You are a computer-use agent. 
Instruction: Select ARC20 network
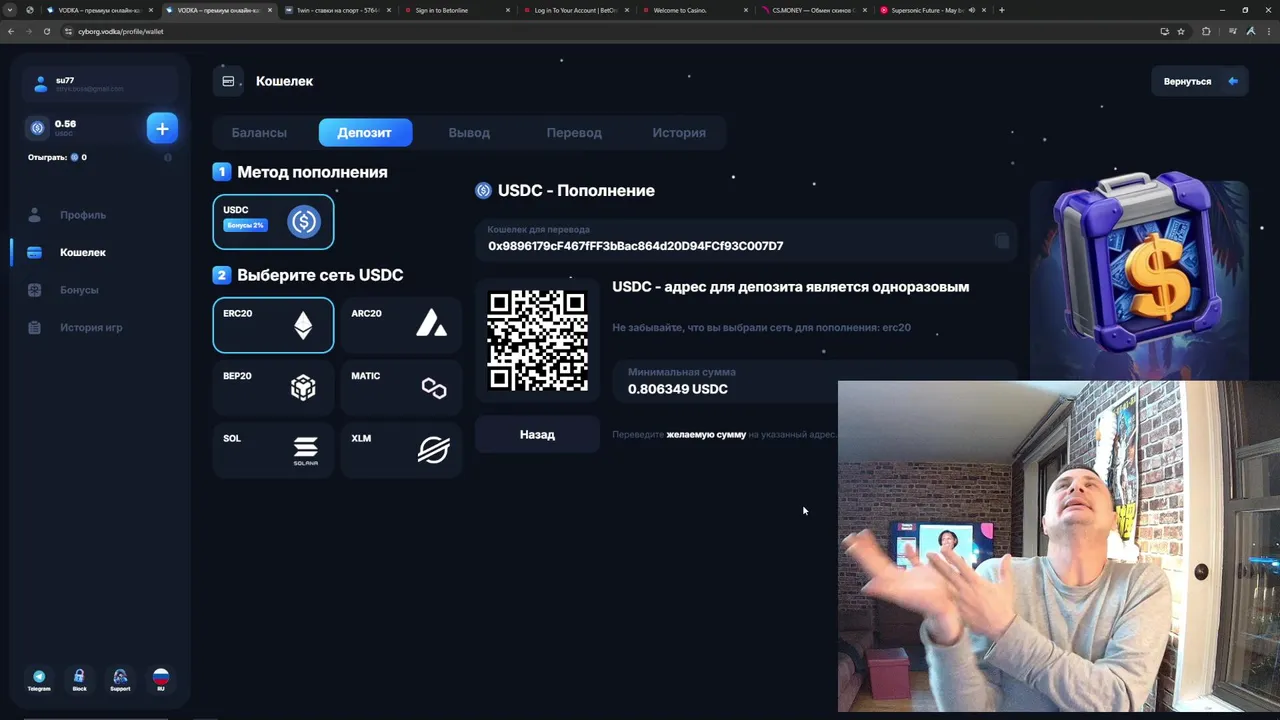click(x=401, y=325)
